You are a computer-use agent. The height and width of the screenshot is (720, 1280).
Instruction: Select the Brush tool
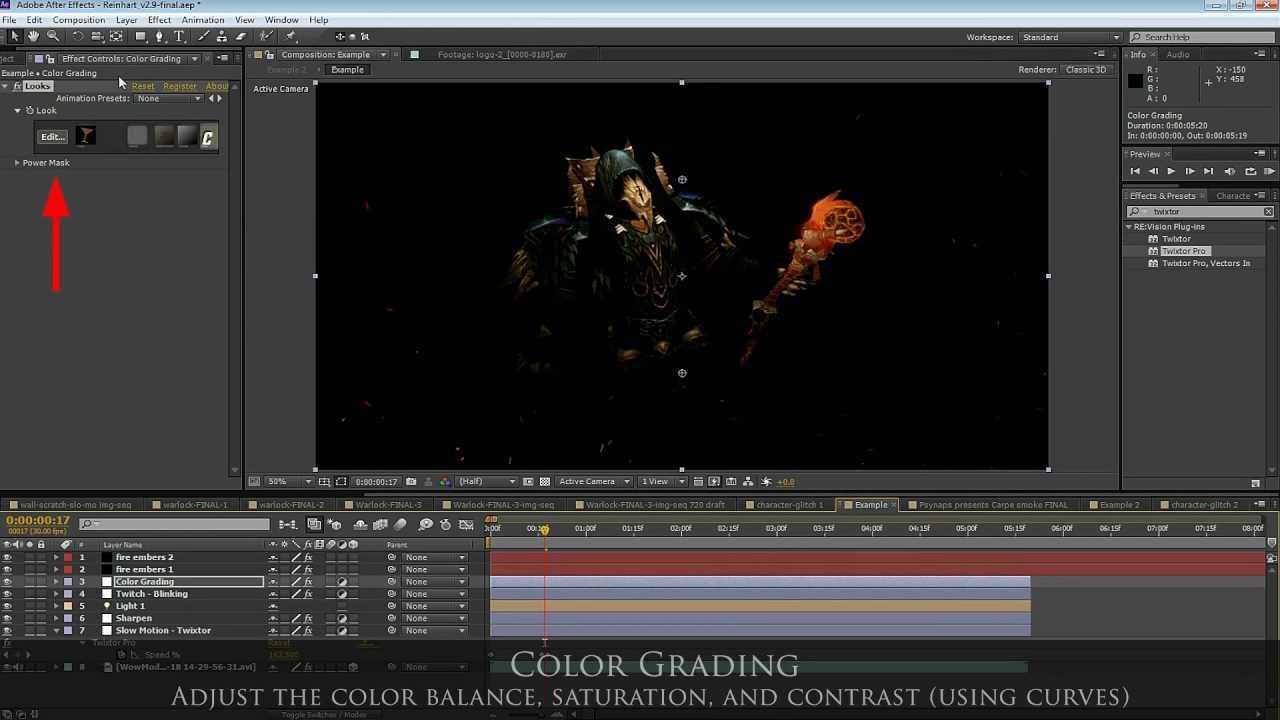(204, 37)
